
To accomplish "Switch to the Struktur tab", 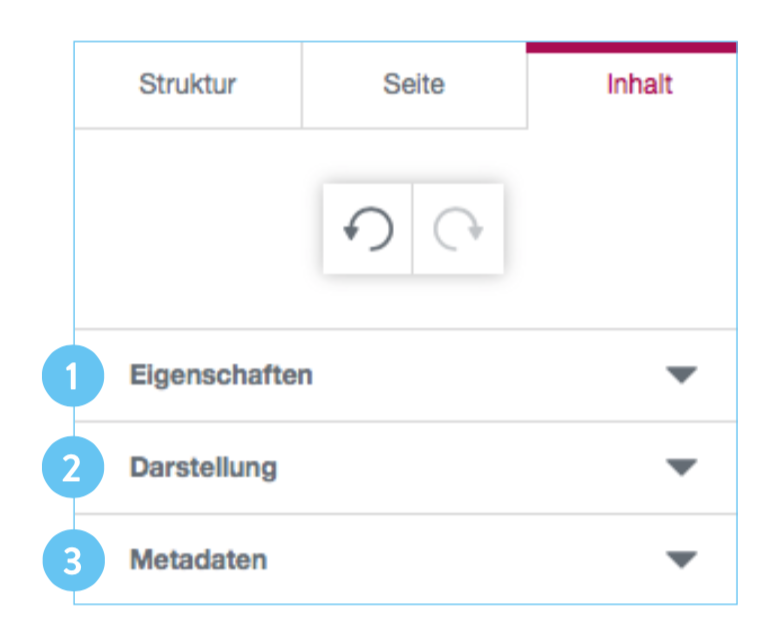I will (188, 85).
